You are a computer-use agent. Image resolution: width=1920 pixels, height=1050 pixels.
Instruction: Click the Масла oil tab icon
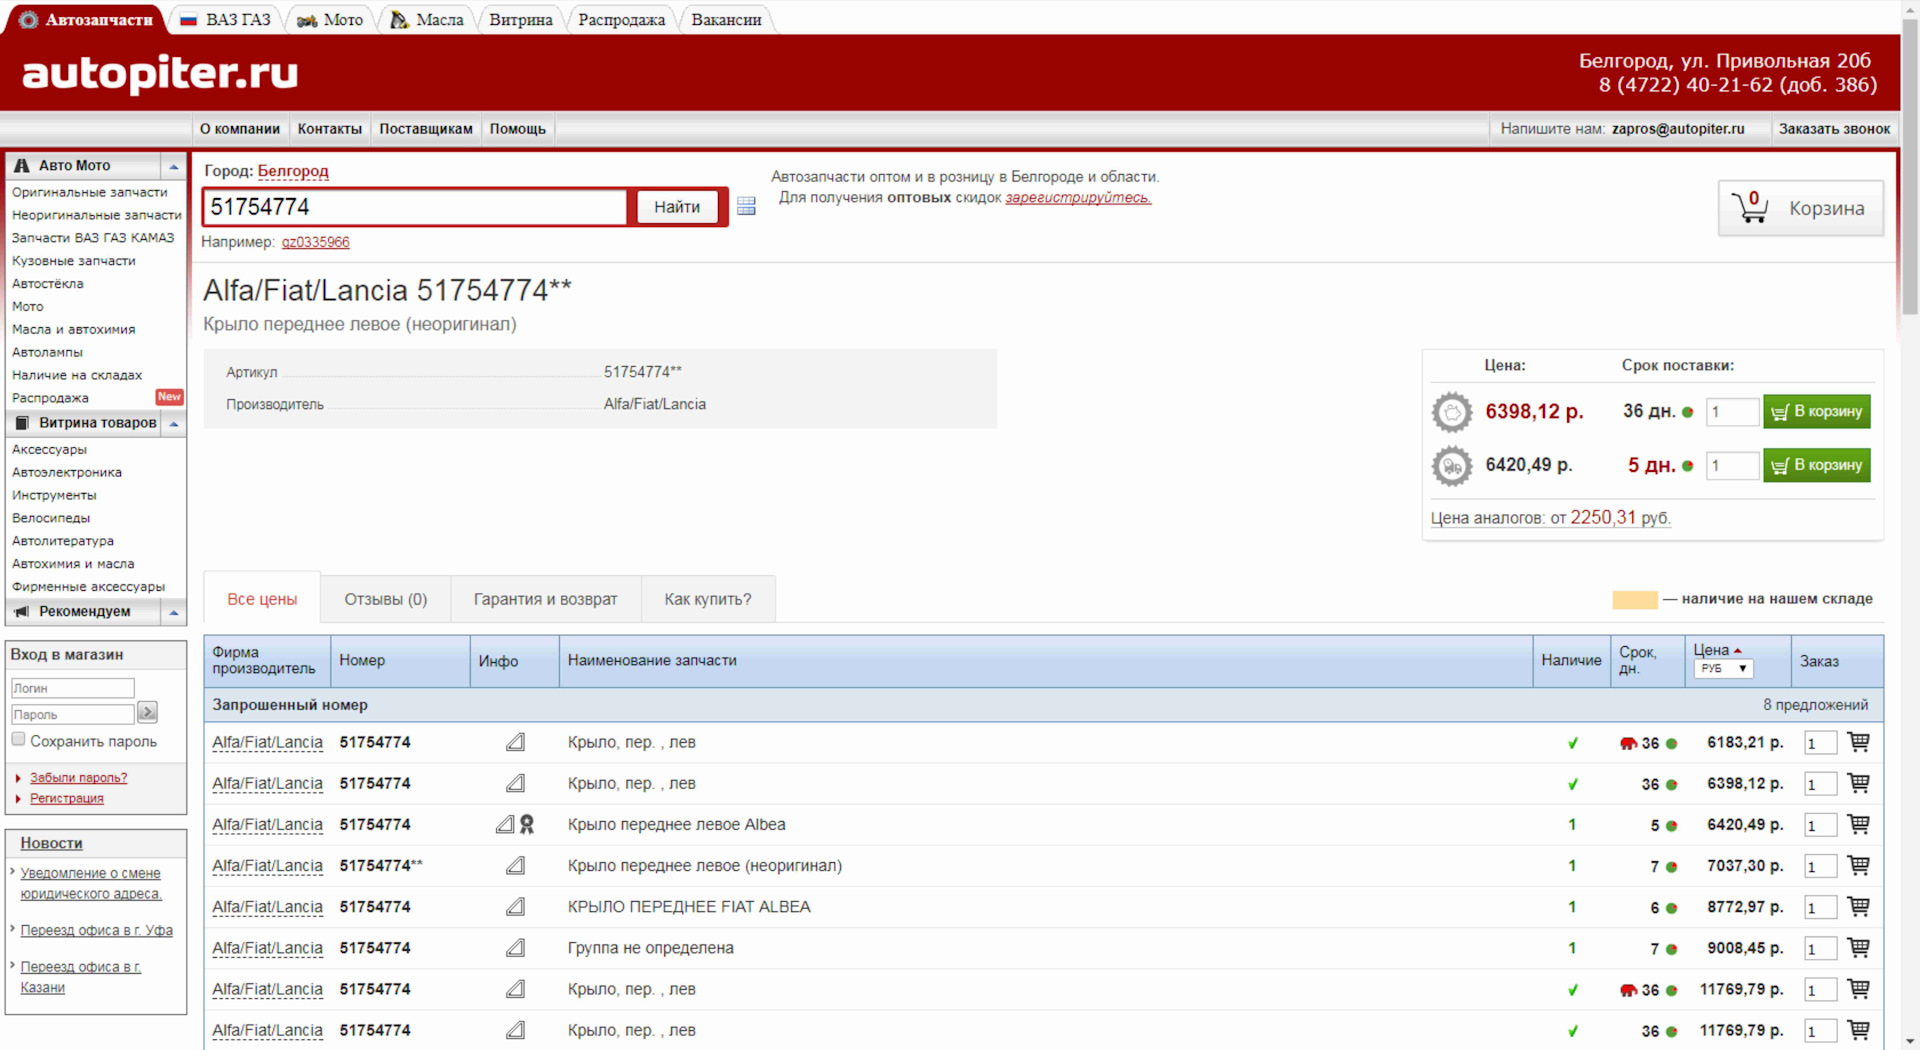(x=399, y=20)
